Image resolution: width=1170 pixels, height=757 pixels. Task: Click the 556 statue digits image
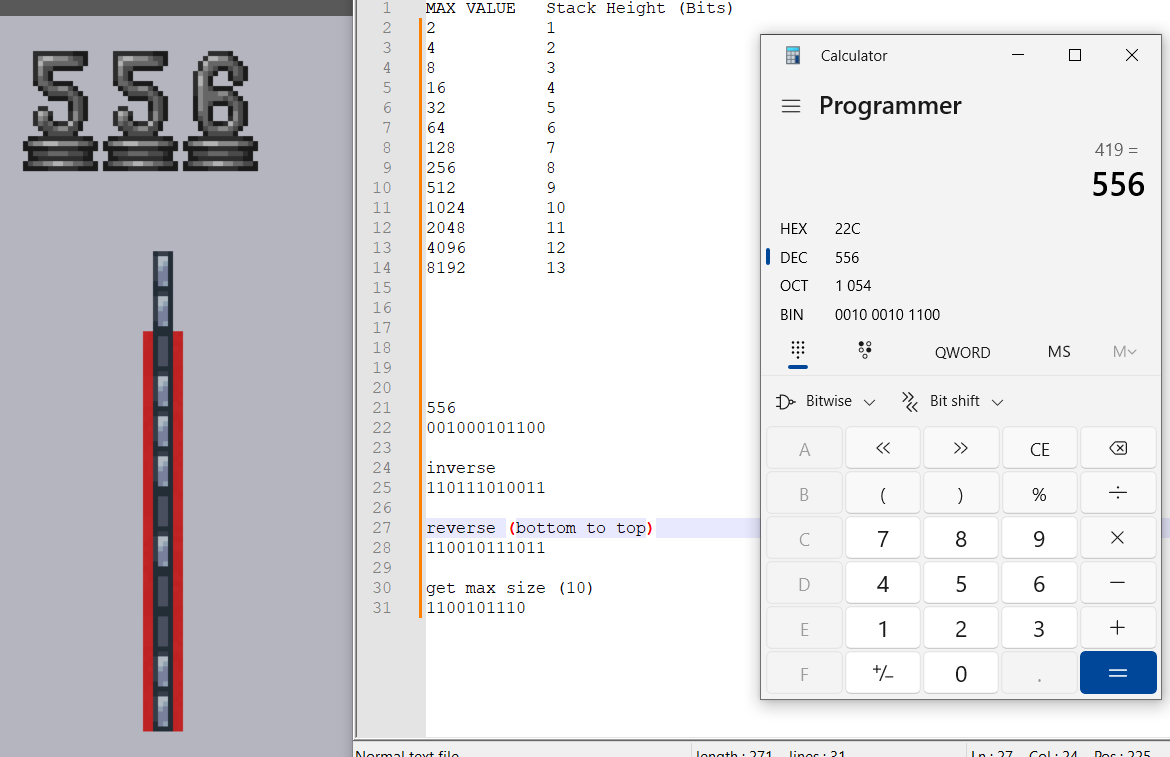pos(140,110)
